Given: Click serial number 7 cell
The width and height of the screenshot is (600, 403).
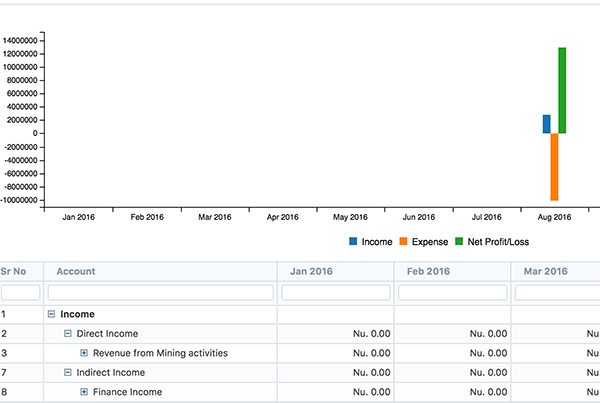Looking at the screenshot, I should click(4, 372).
